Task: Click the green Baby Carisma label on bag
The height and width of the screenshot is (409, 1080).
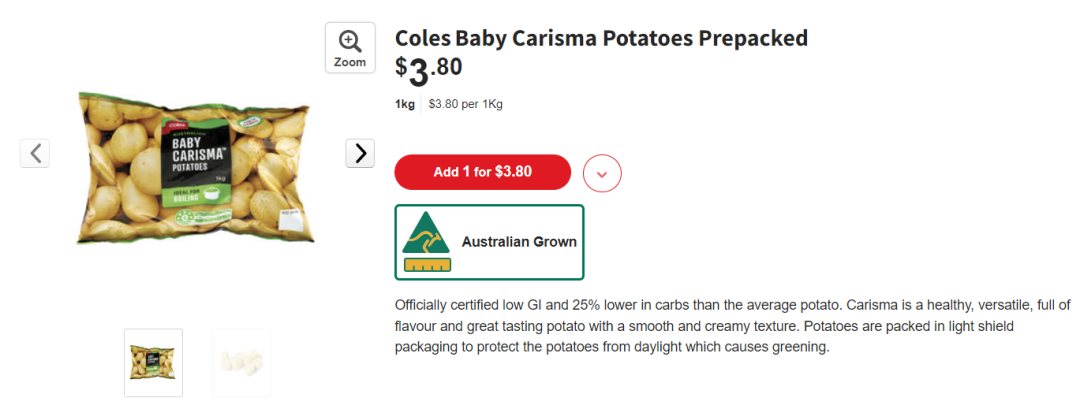Action: [196, 162]
